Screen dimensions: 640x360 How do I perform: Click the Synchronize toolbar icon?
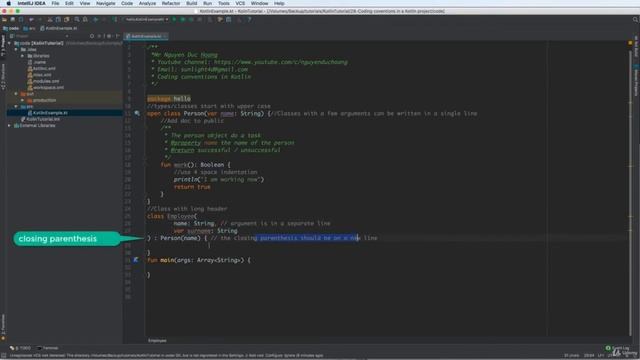pos(21,20)
